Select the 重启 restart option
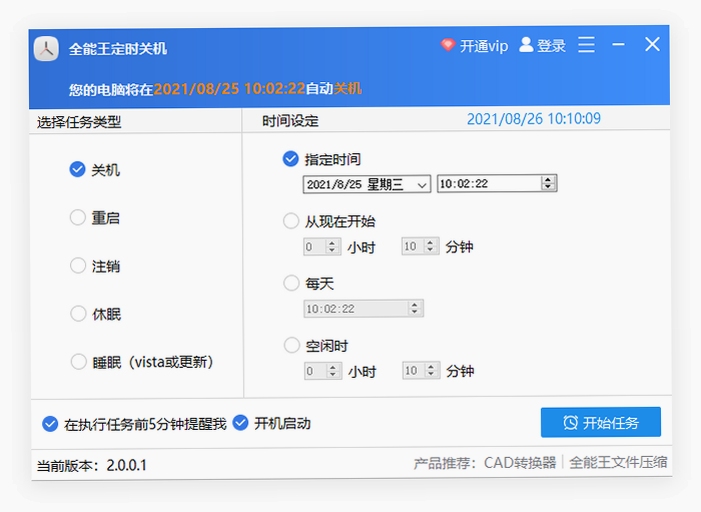 point(78,218)
